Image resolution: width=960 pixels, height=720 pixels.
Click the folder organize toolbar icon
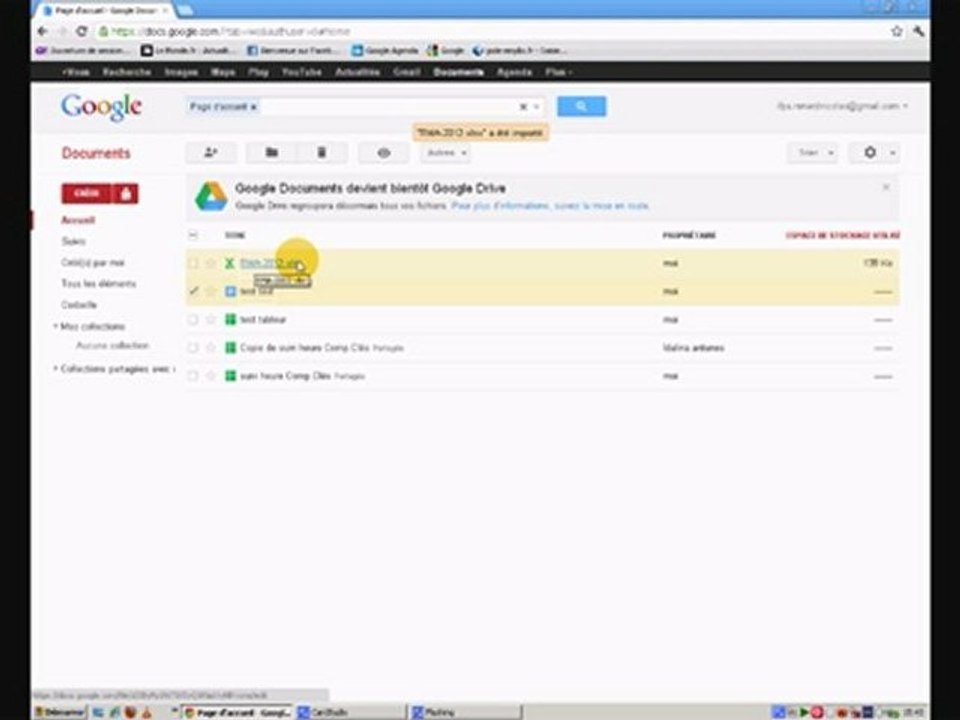click(x=271, y=152)
